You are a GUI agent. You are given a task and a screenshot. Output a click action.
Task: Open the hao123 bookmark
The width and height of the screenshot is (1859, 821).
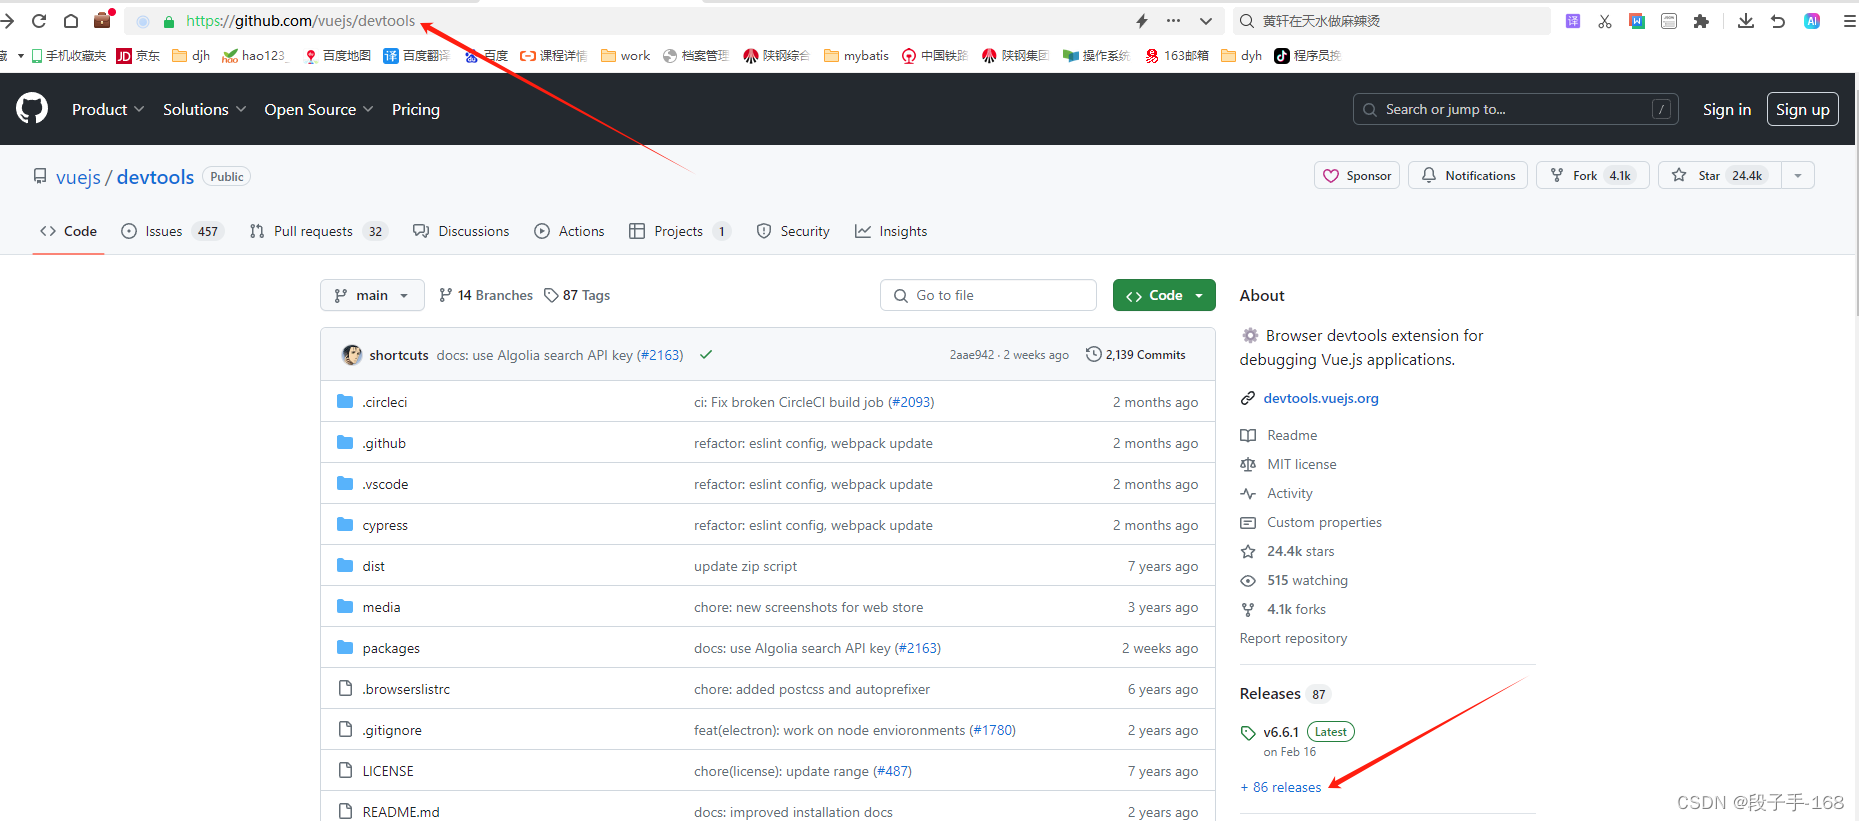point(254,56)
